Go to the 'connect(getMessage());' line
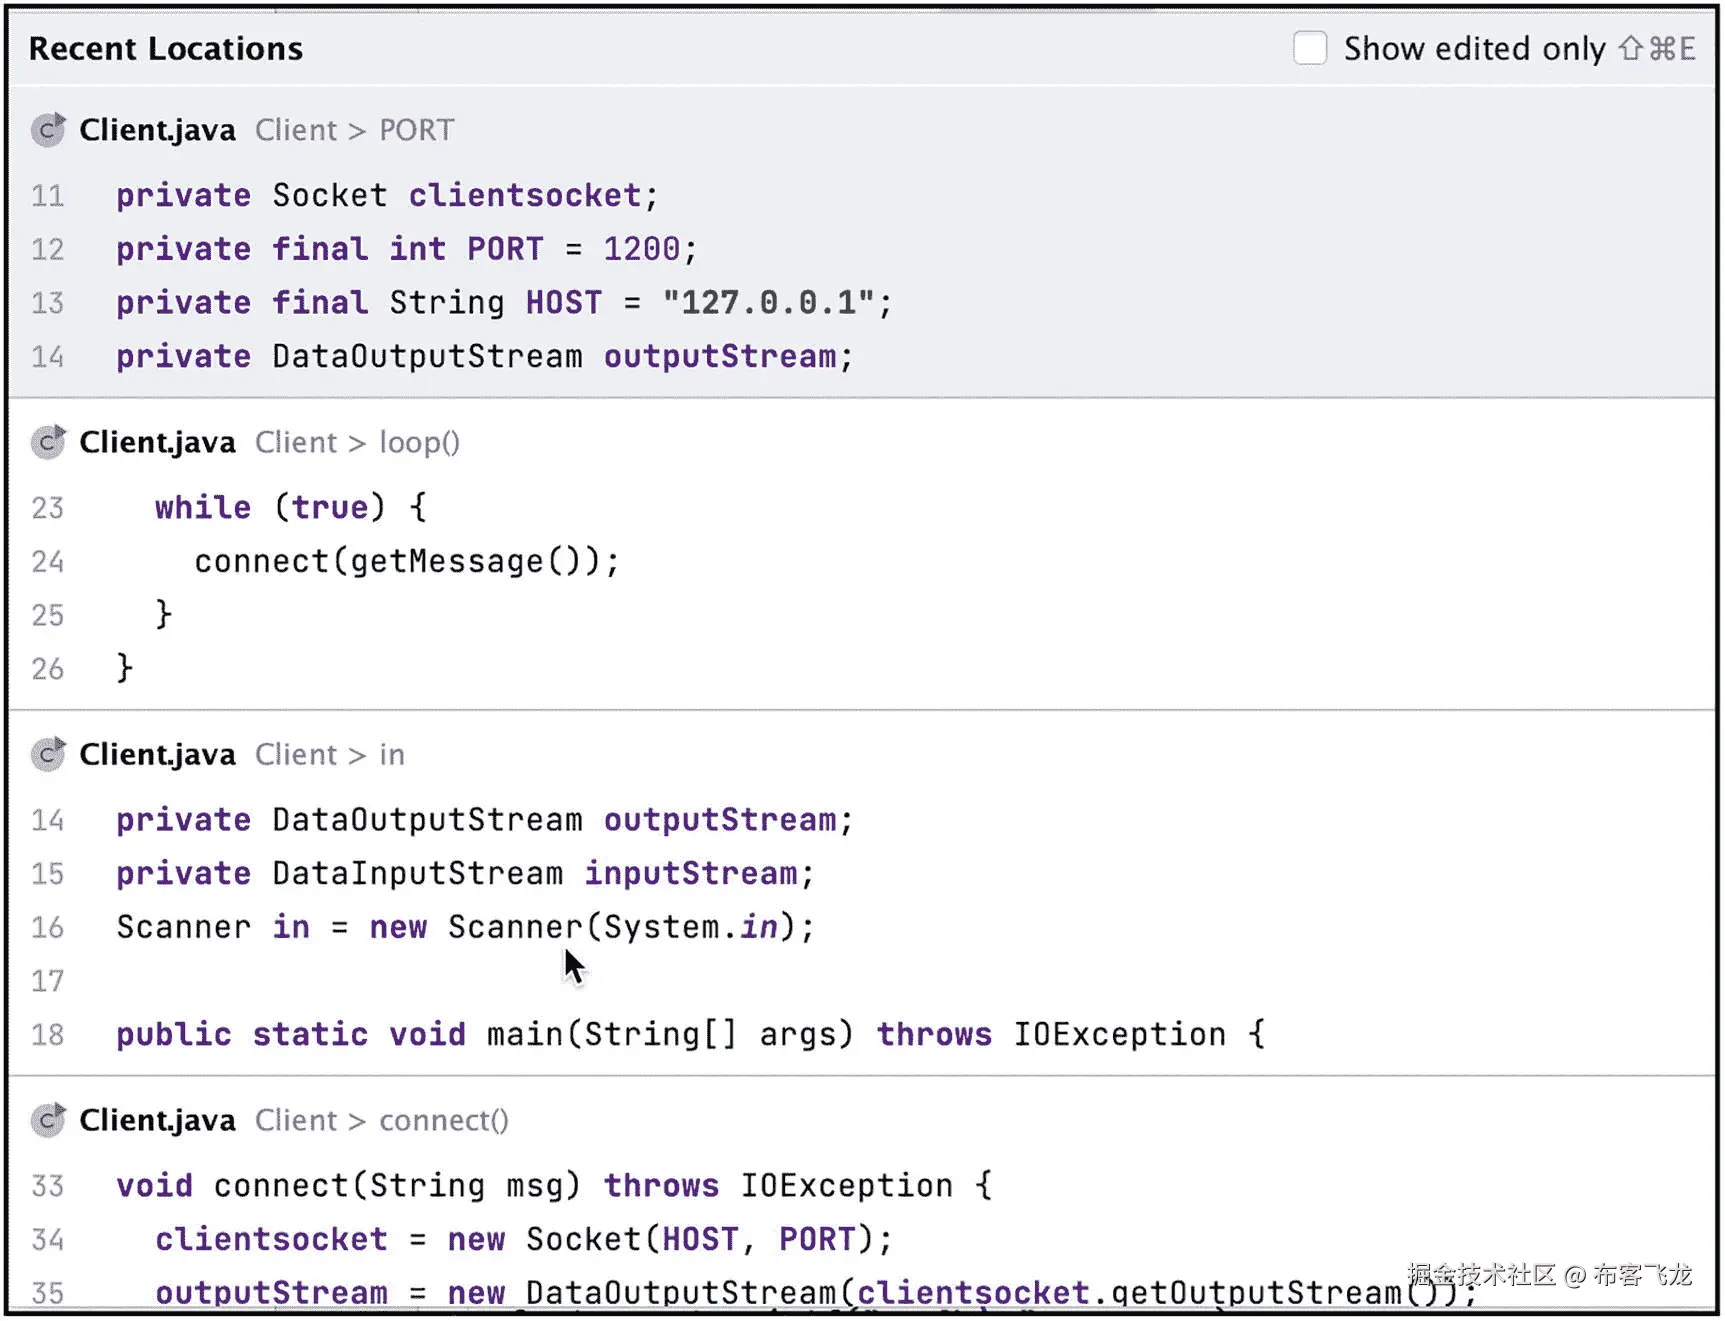1725x1321 pixels. tap(407, 561)
